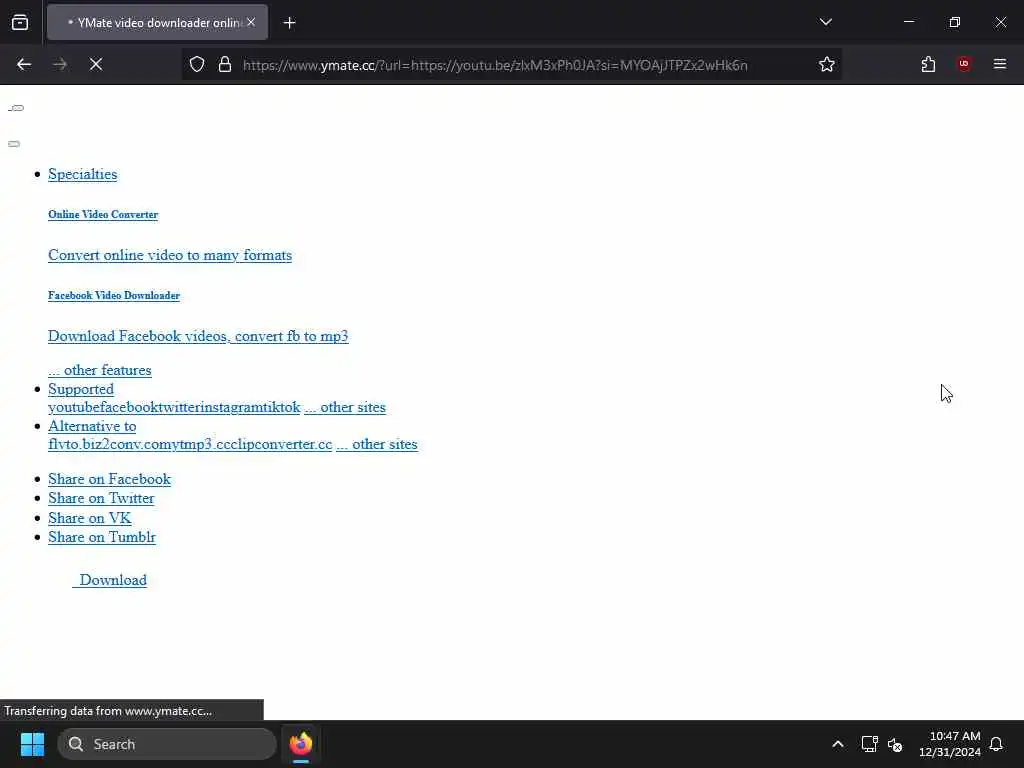Open Convert online video to many formats

(x=170, y=255)
